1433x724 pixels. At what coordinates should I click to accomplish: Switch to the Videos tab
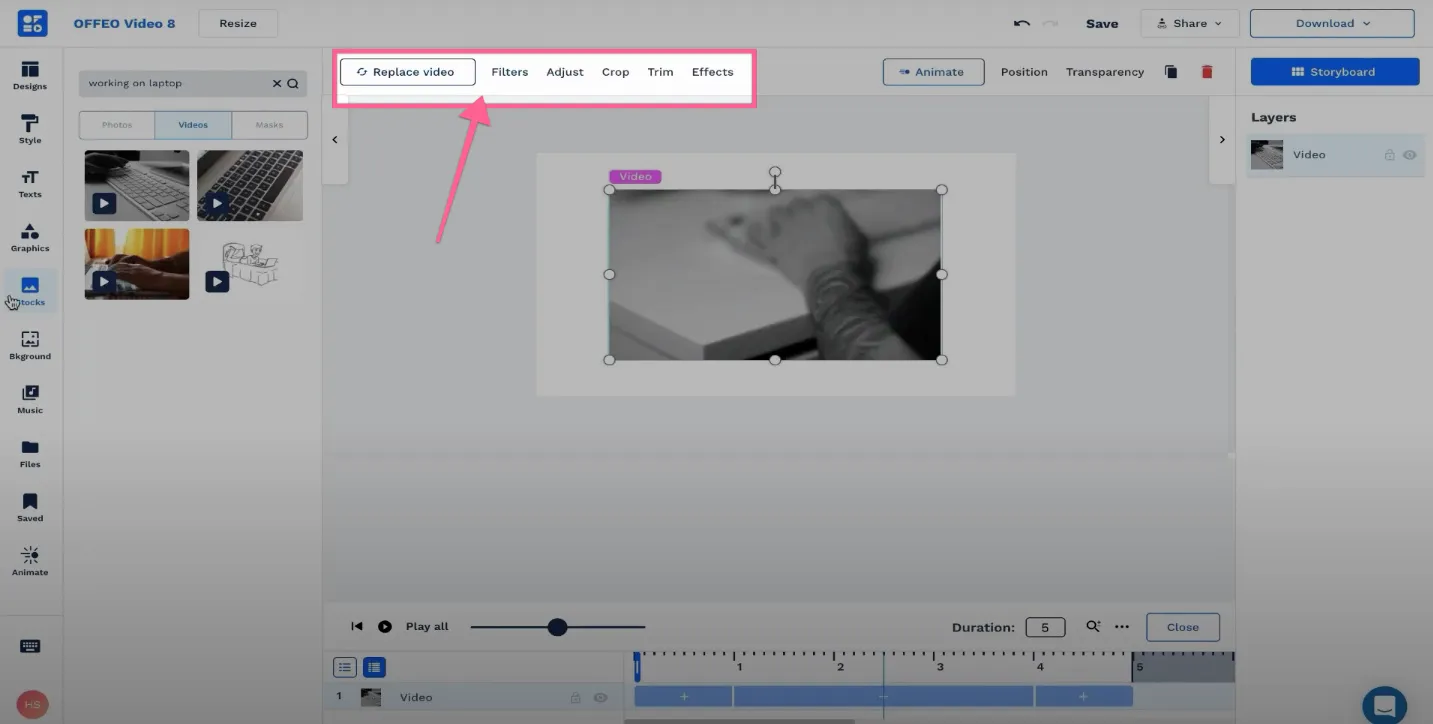[x=193, y=125]
